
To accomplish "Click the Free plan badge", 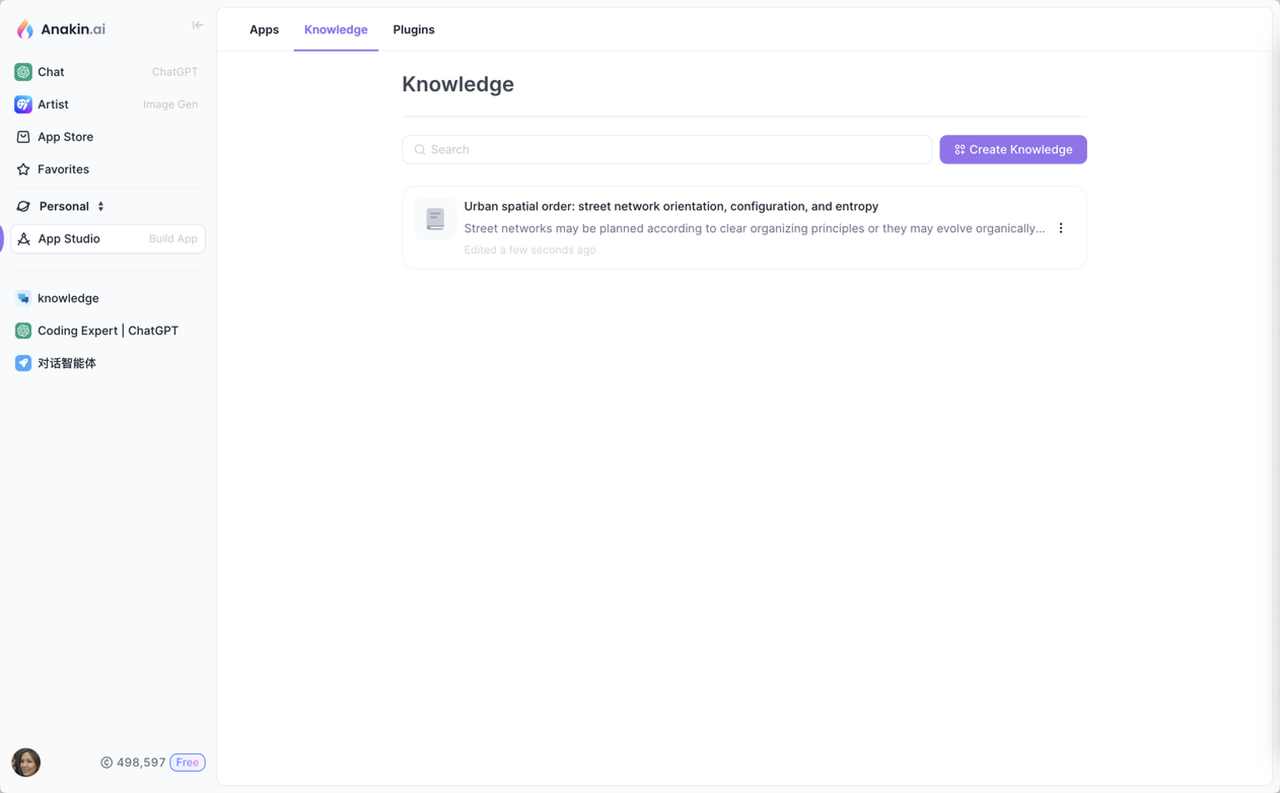I will click(187, 762).
